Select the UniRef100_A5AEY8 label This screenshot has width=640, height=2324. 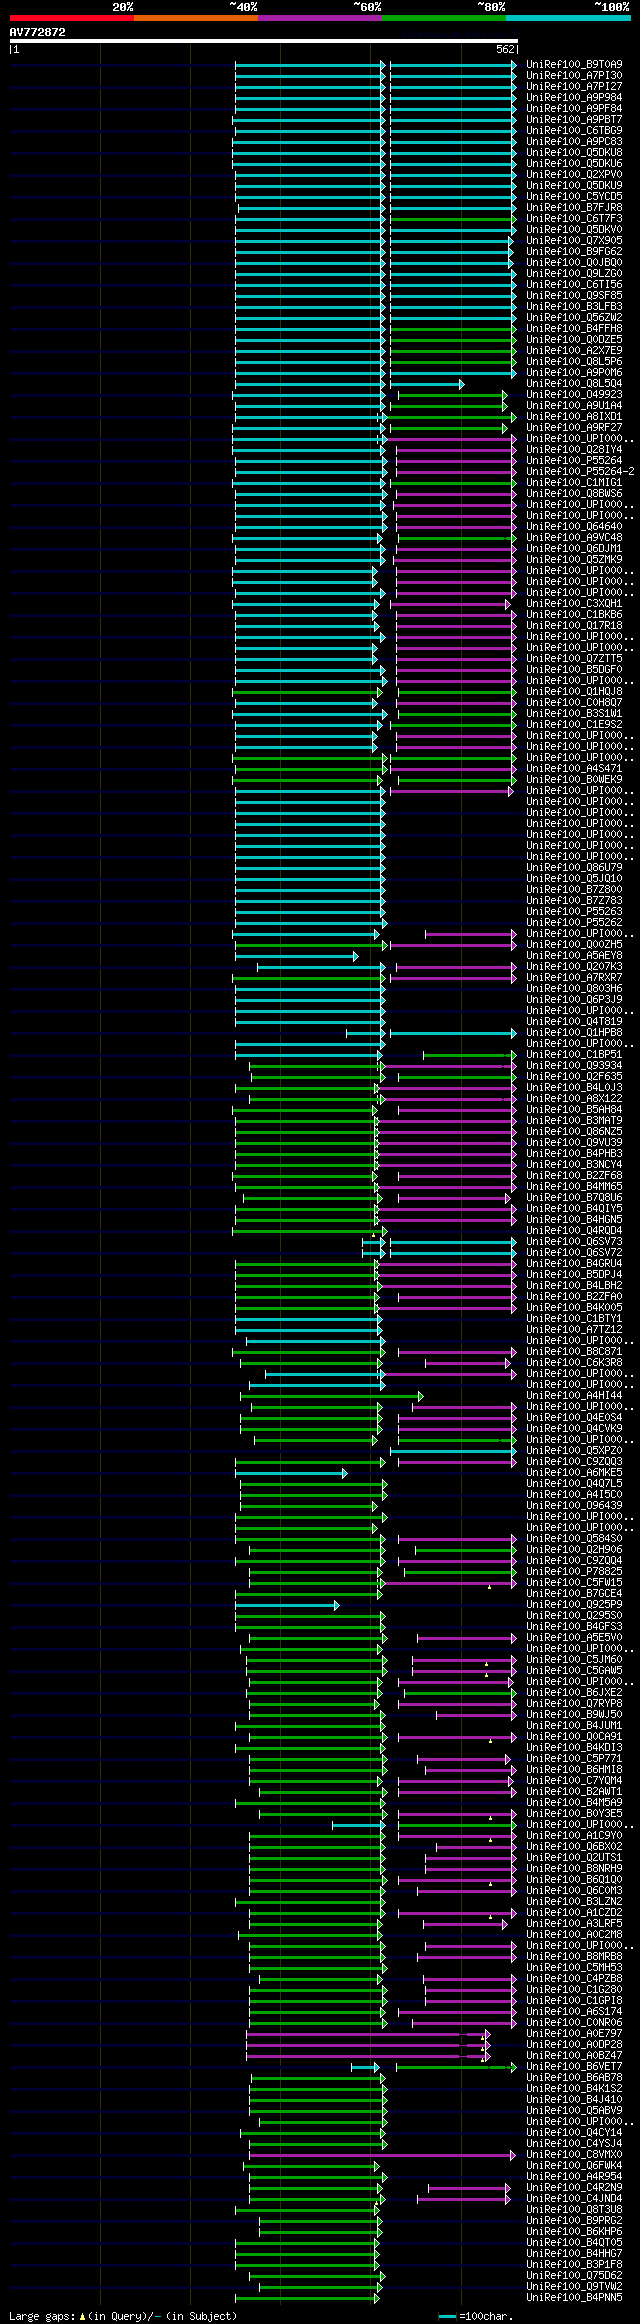click(574, 955)
